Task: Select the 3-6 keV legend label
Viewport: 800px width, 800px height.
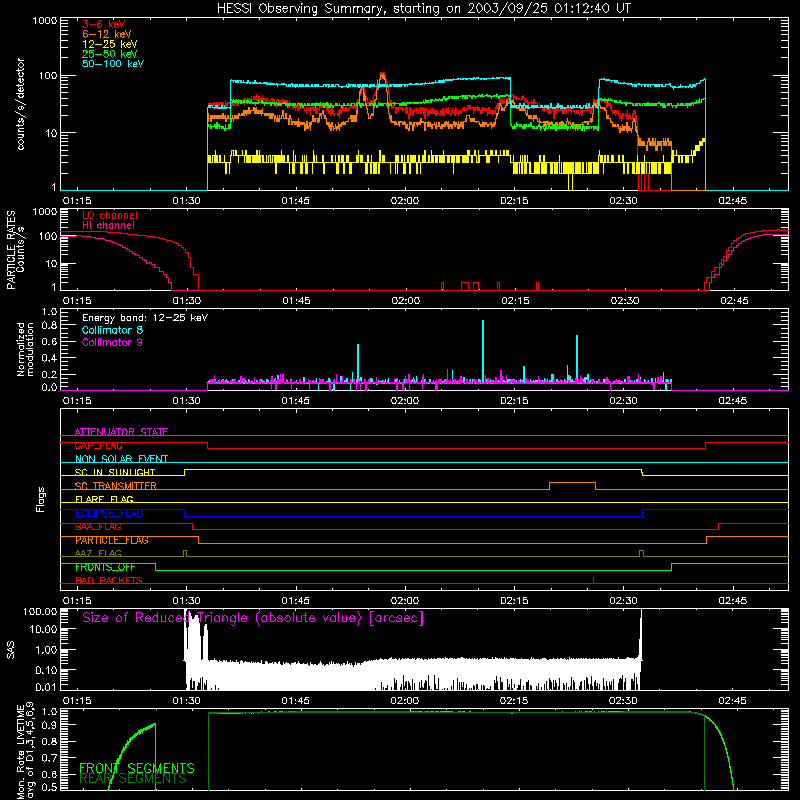Action: 104,24
